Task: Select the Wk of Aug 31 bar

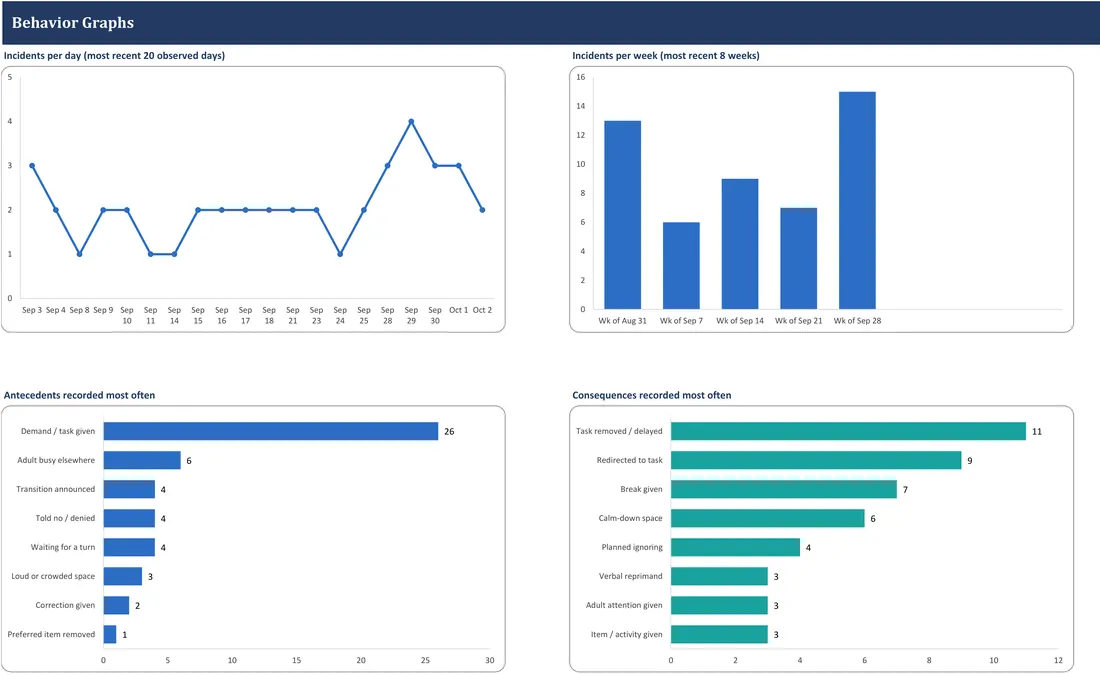Action: click(622, 215)
